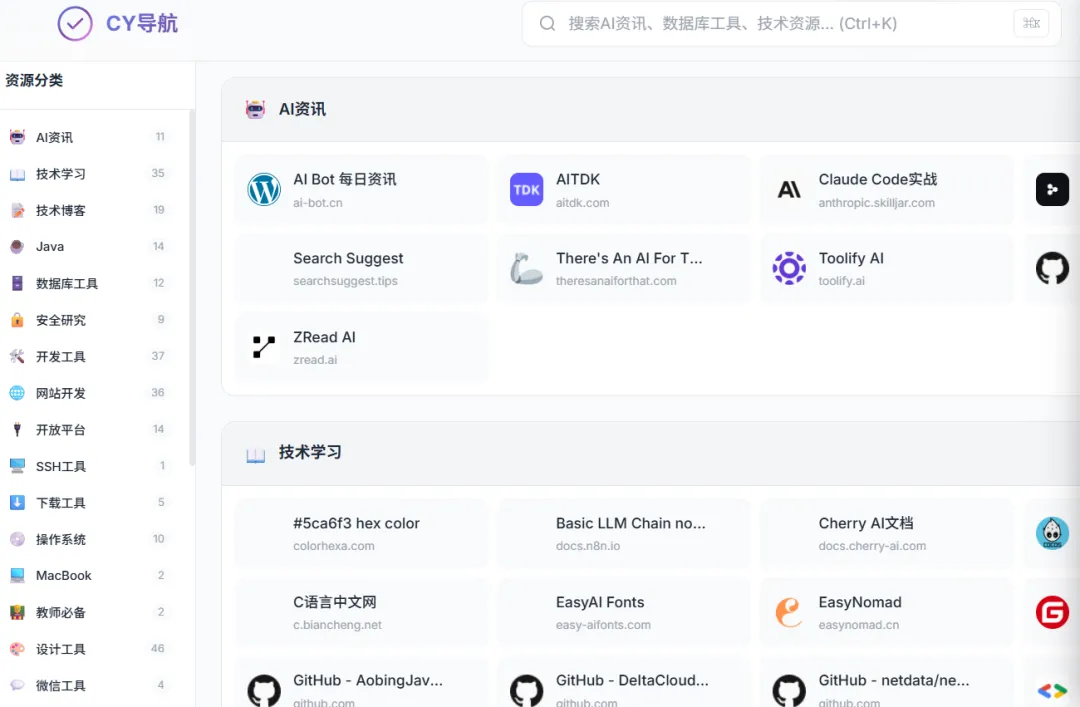
Task: Click the AI资讯 section header robot icon
Action: click(x=256, y=109)
